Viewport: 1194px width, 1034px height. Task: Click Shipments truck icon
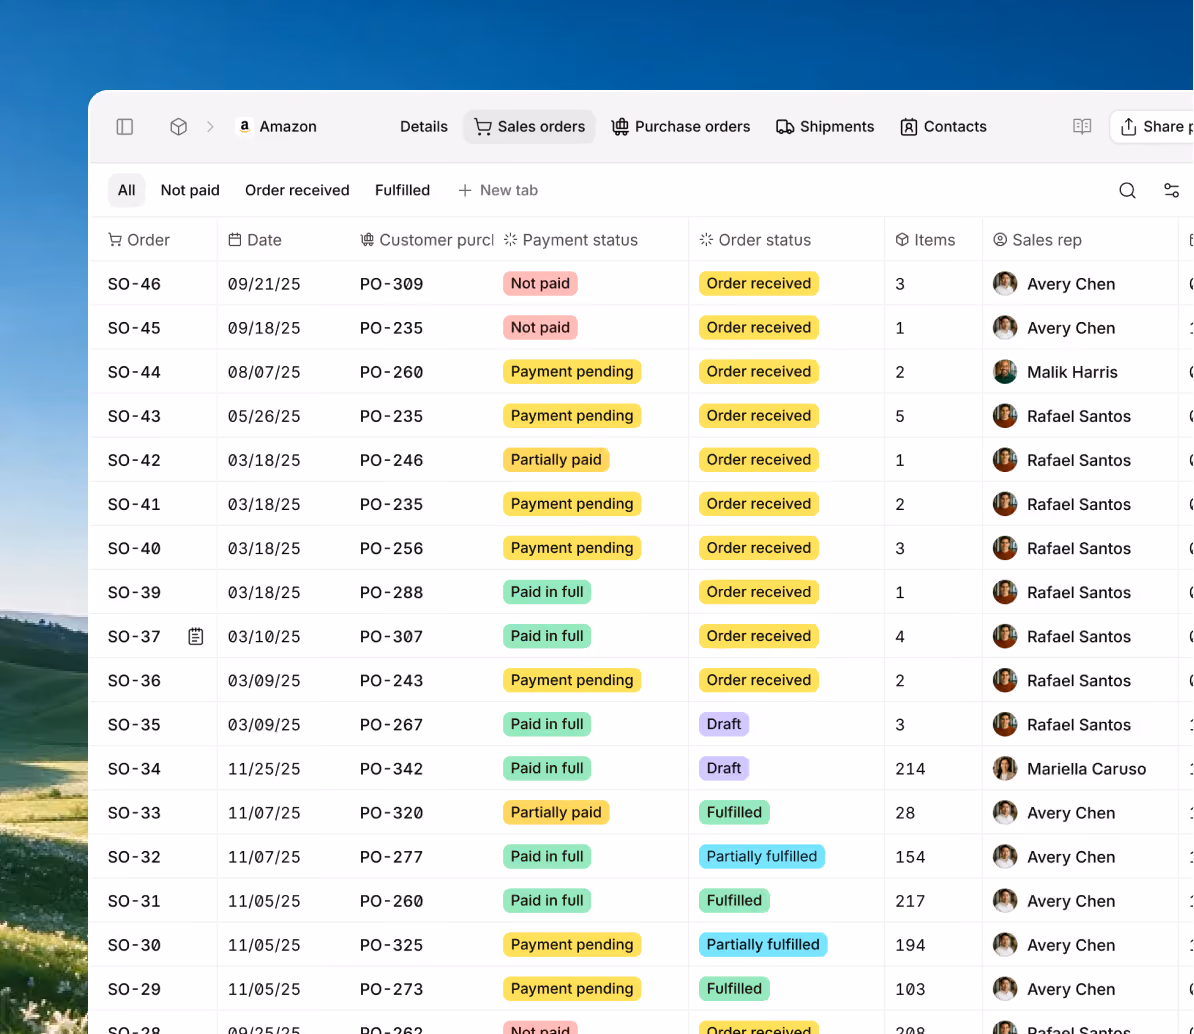pos(784,126)
